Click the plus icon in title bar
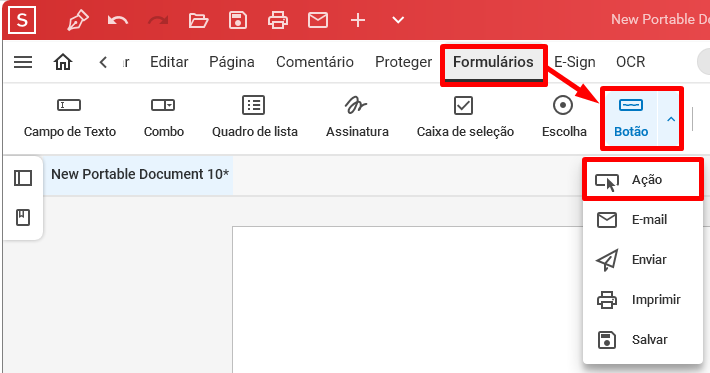The height and width of the screenshot is (373, 710). point(358,20)
